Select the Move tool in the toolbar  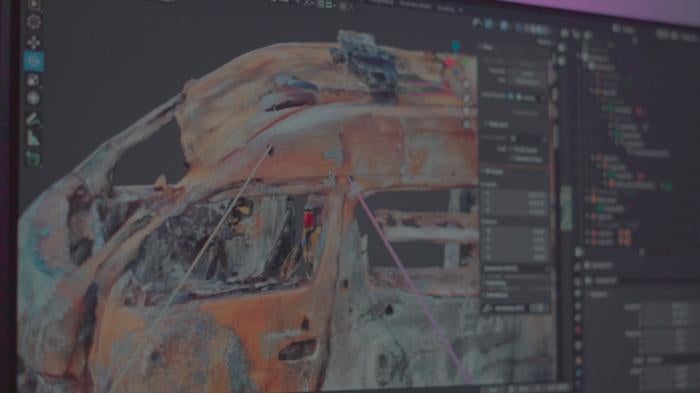tap(34, 42)
